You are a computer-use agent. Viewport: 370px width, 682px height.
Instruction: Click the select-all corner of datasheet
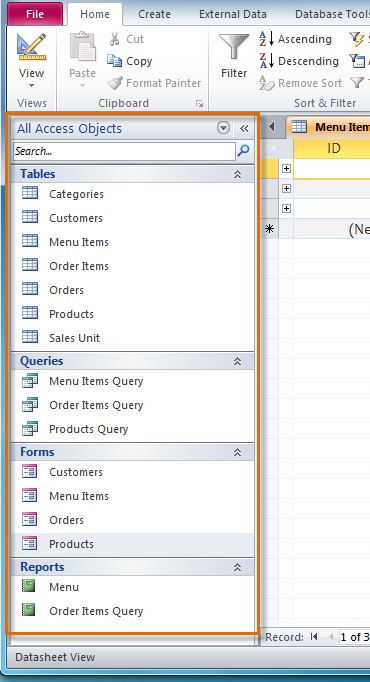pyautogui.click(x=270, y=149)
